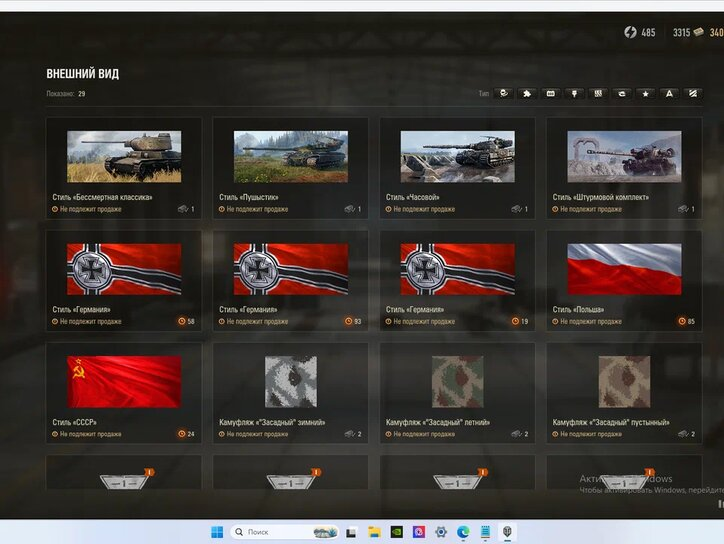This screenshot has width=724, height=544.
Task: Open the purple-pink square app in taskbar
Action: point(419,532)
